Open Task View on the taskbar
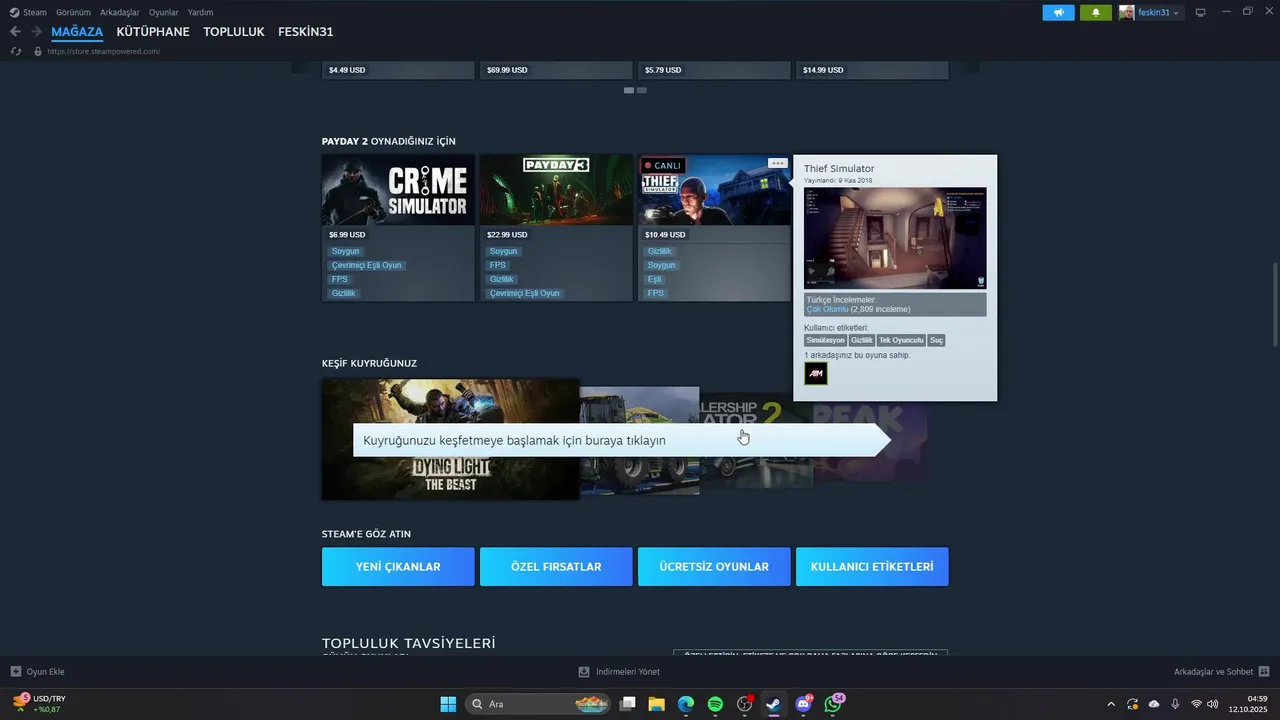 coord(627,704)
